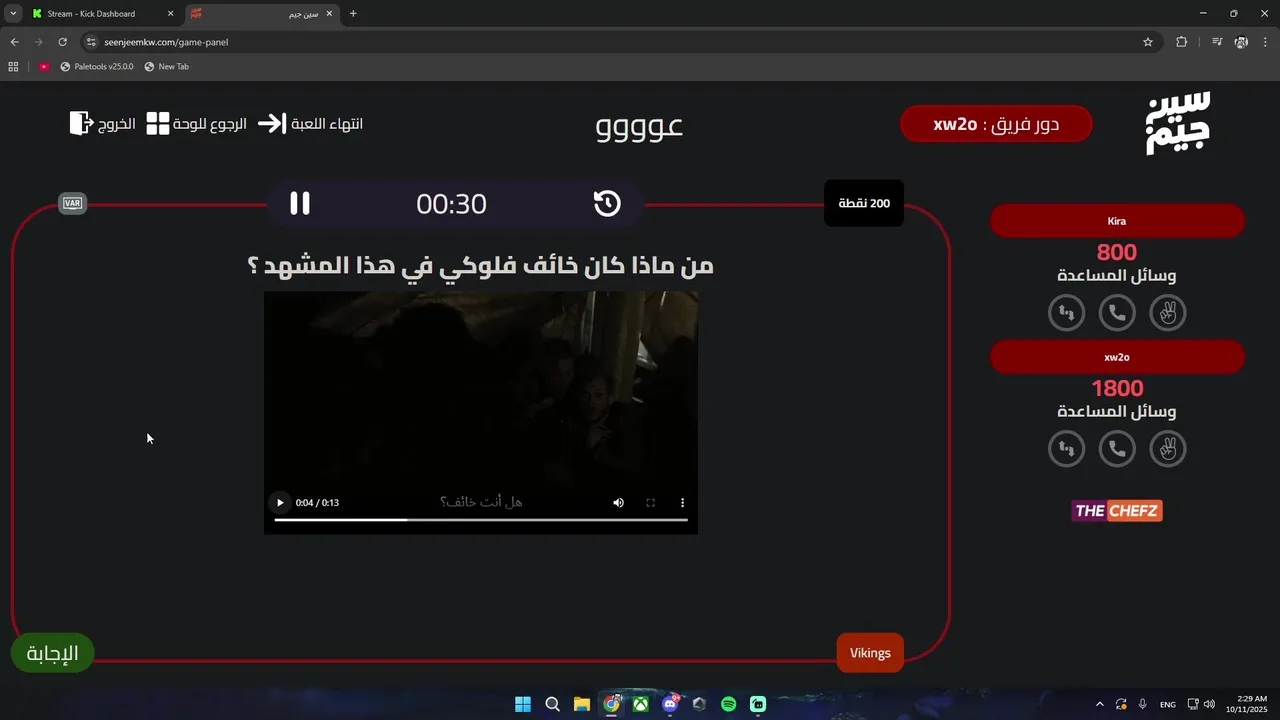The width and height of the screenshot is (1280, 720).
Task: Switch to the سين جيم browser tab
Action: click(261, 14)
